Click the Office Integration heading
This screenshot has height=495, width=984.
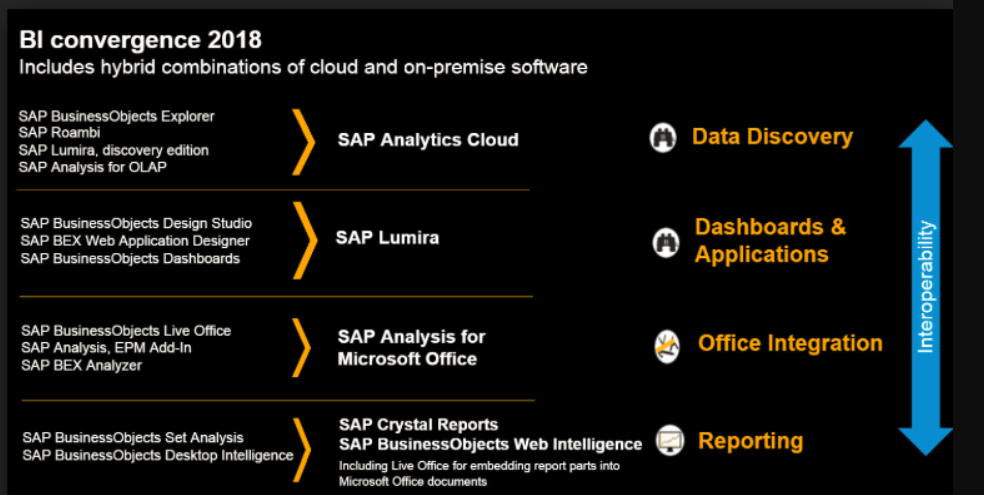coord(790,344)
